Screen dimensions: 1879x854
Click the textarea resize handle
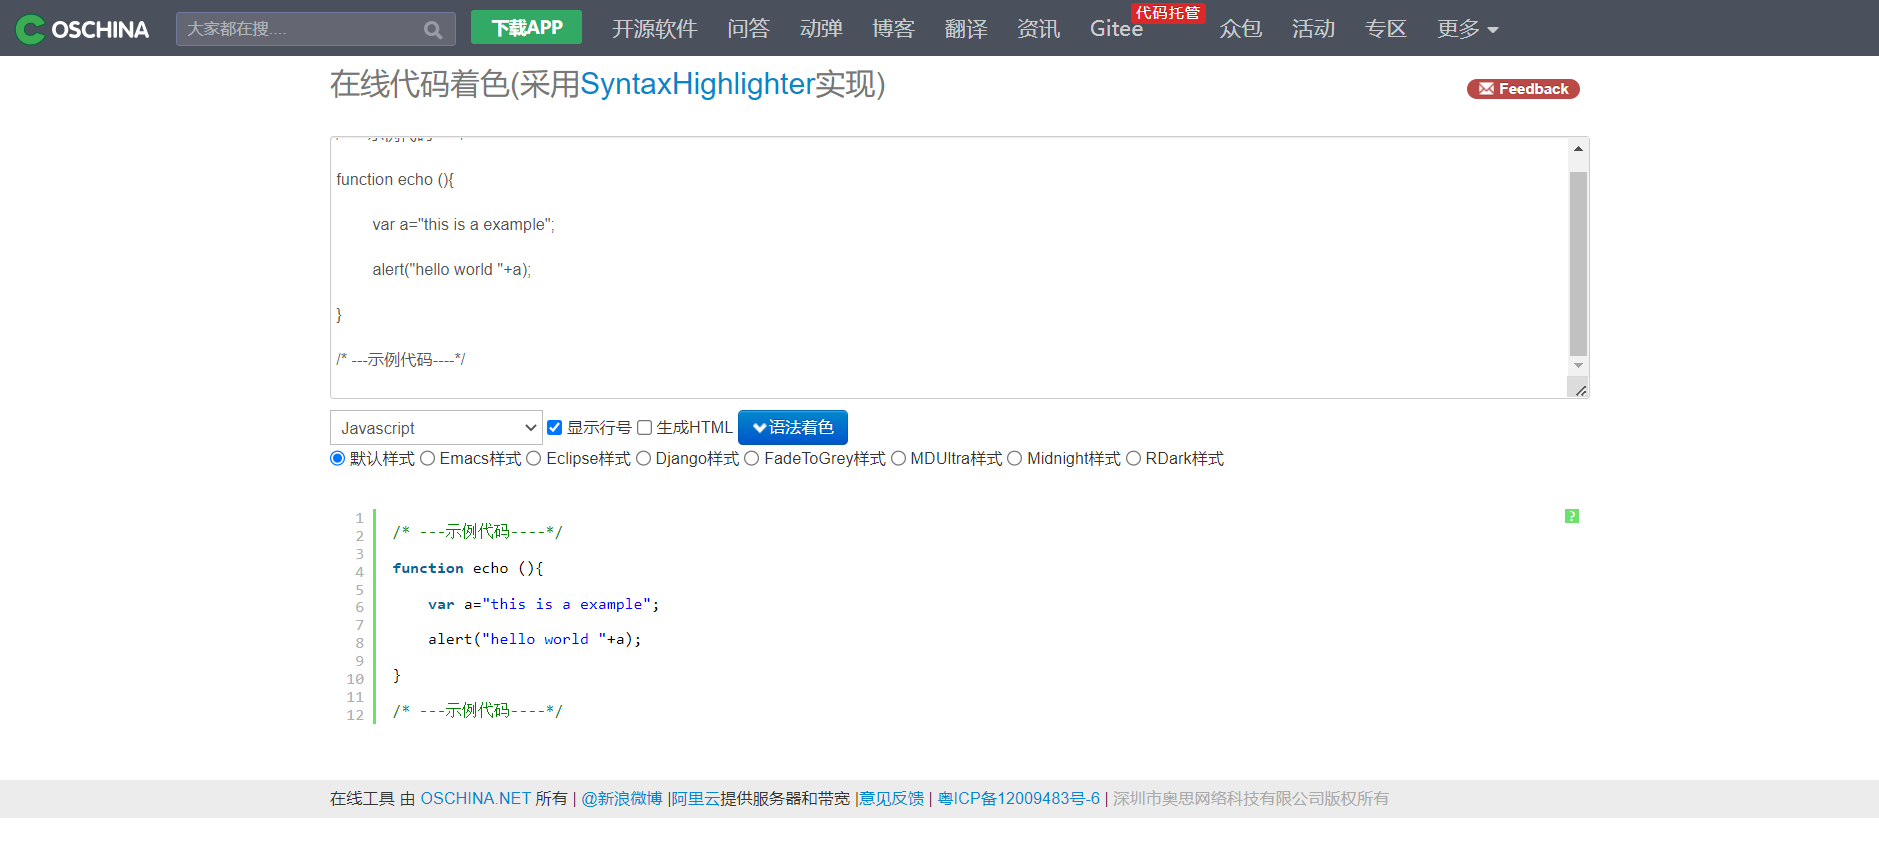click(1580, 390)
